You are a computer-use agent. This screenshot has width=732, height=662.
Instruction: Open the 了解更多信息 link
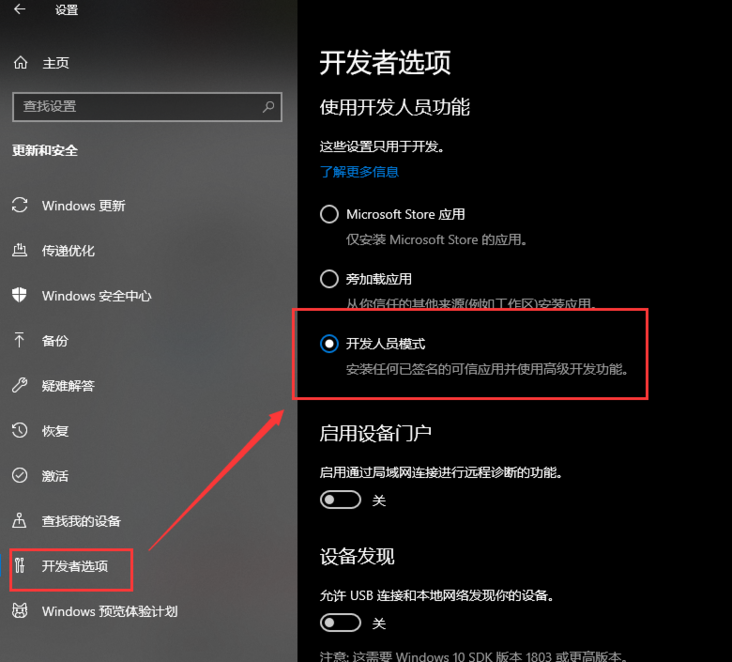click(359, 172)
